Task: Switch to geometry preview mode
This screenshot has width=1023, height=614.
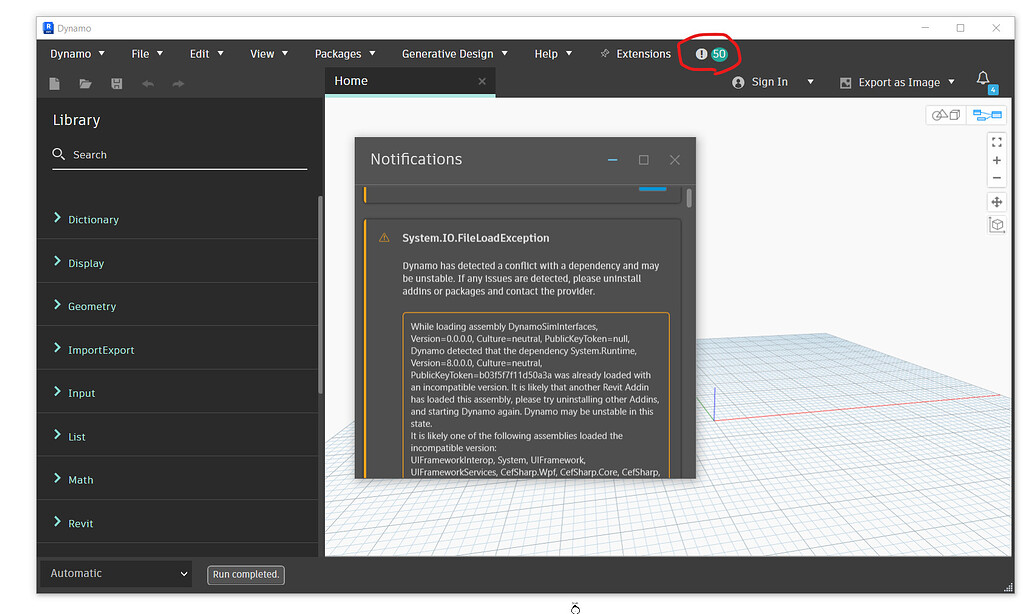Action: 944,114
